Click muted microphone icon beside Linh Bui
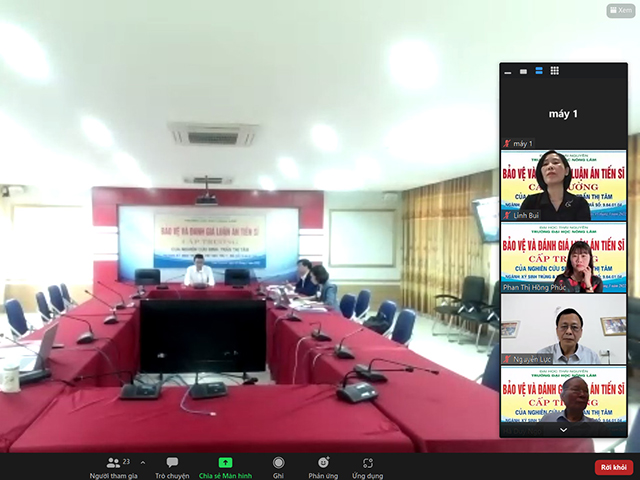640x480 pixels. (x=507, y=216)
